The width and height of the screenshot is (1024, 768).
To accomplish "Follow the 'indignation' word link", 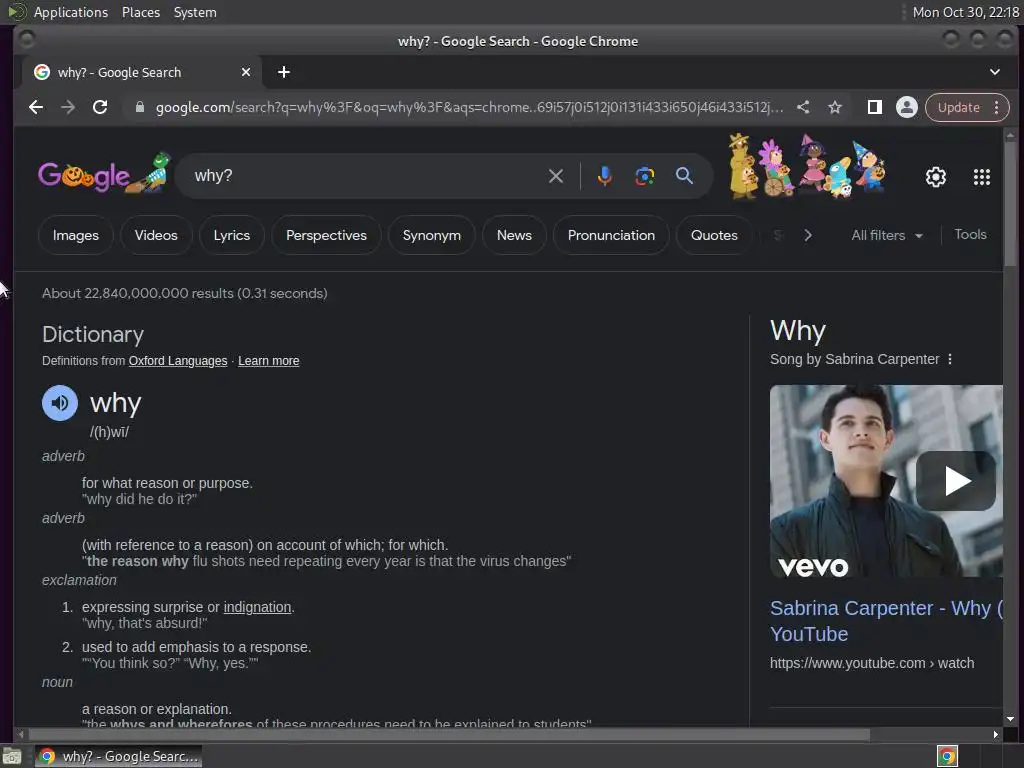I will (257, 607).
